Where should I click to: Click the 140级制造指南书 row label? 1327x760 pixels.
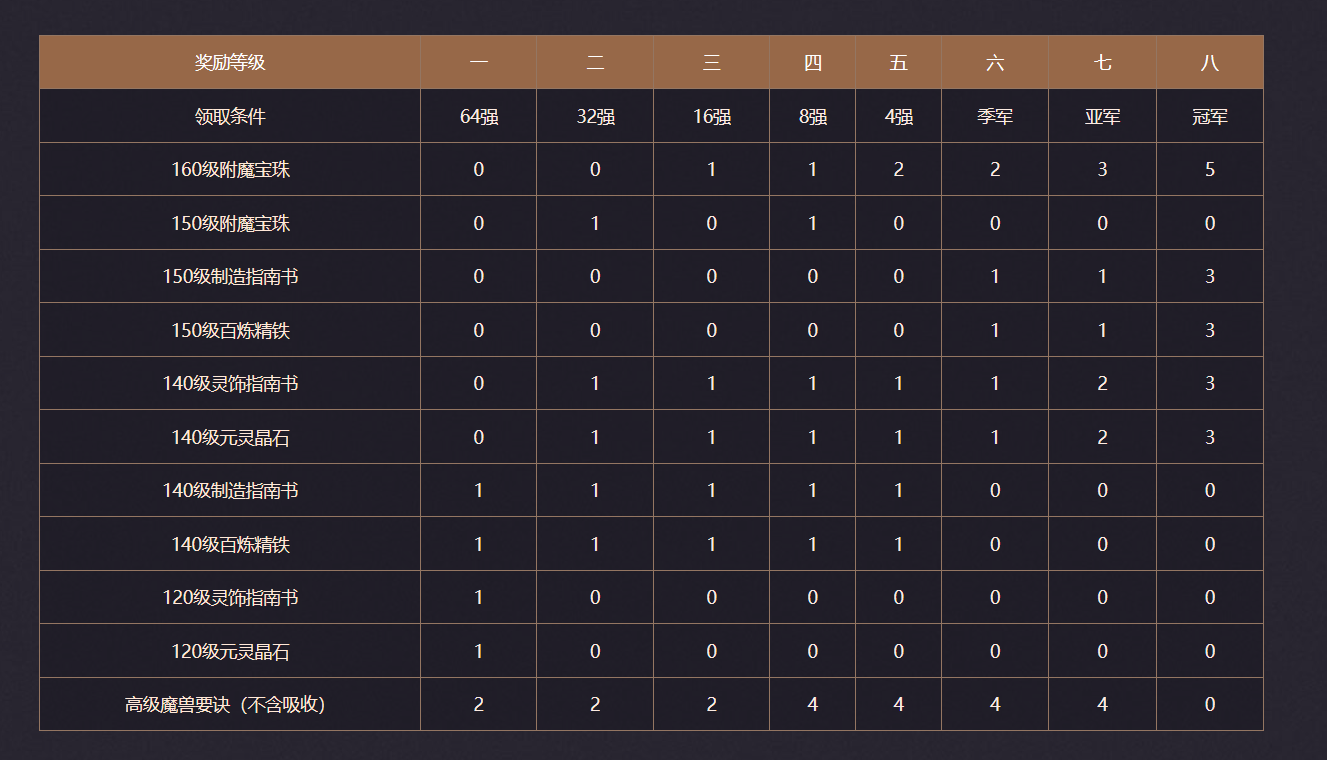pos(230,491)
